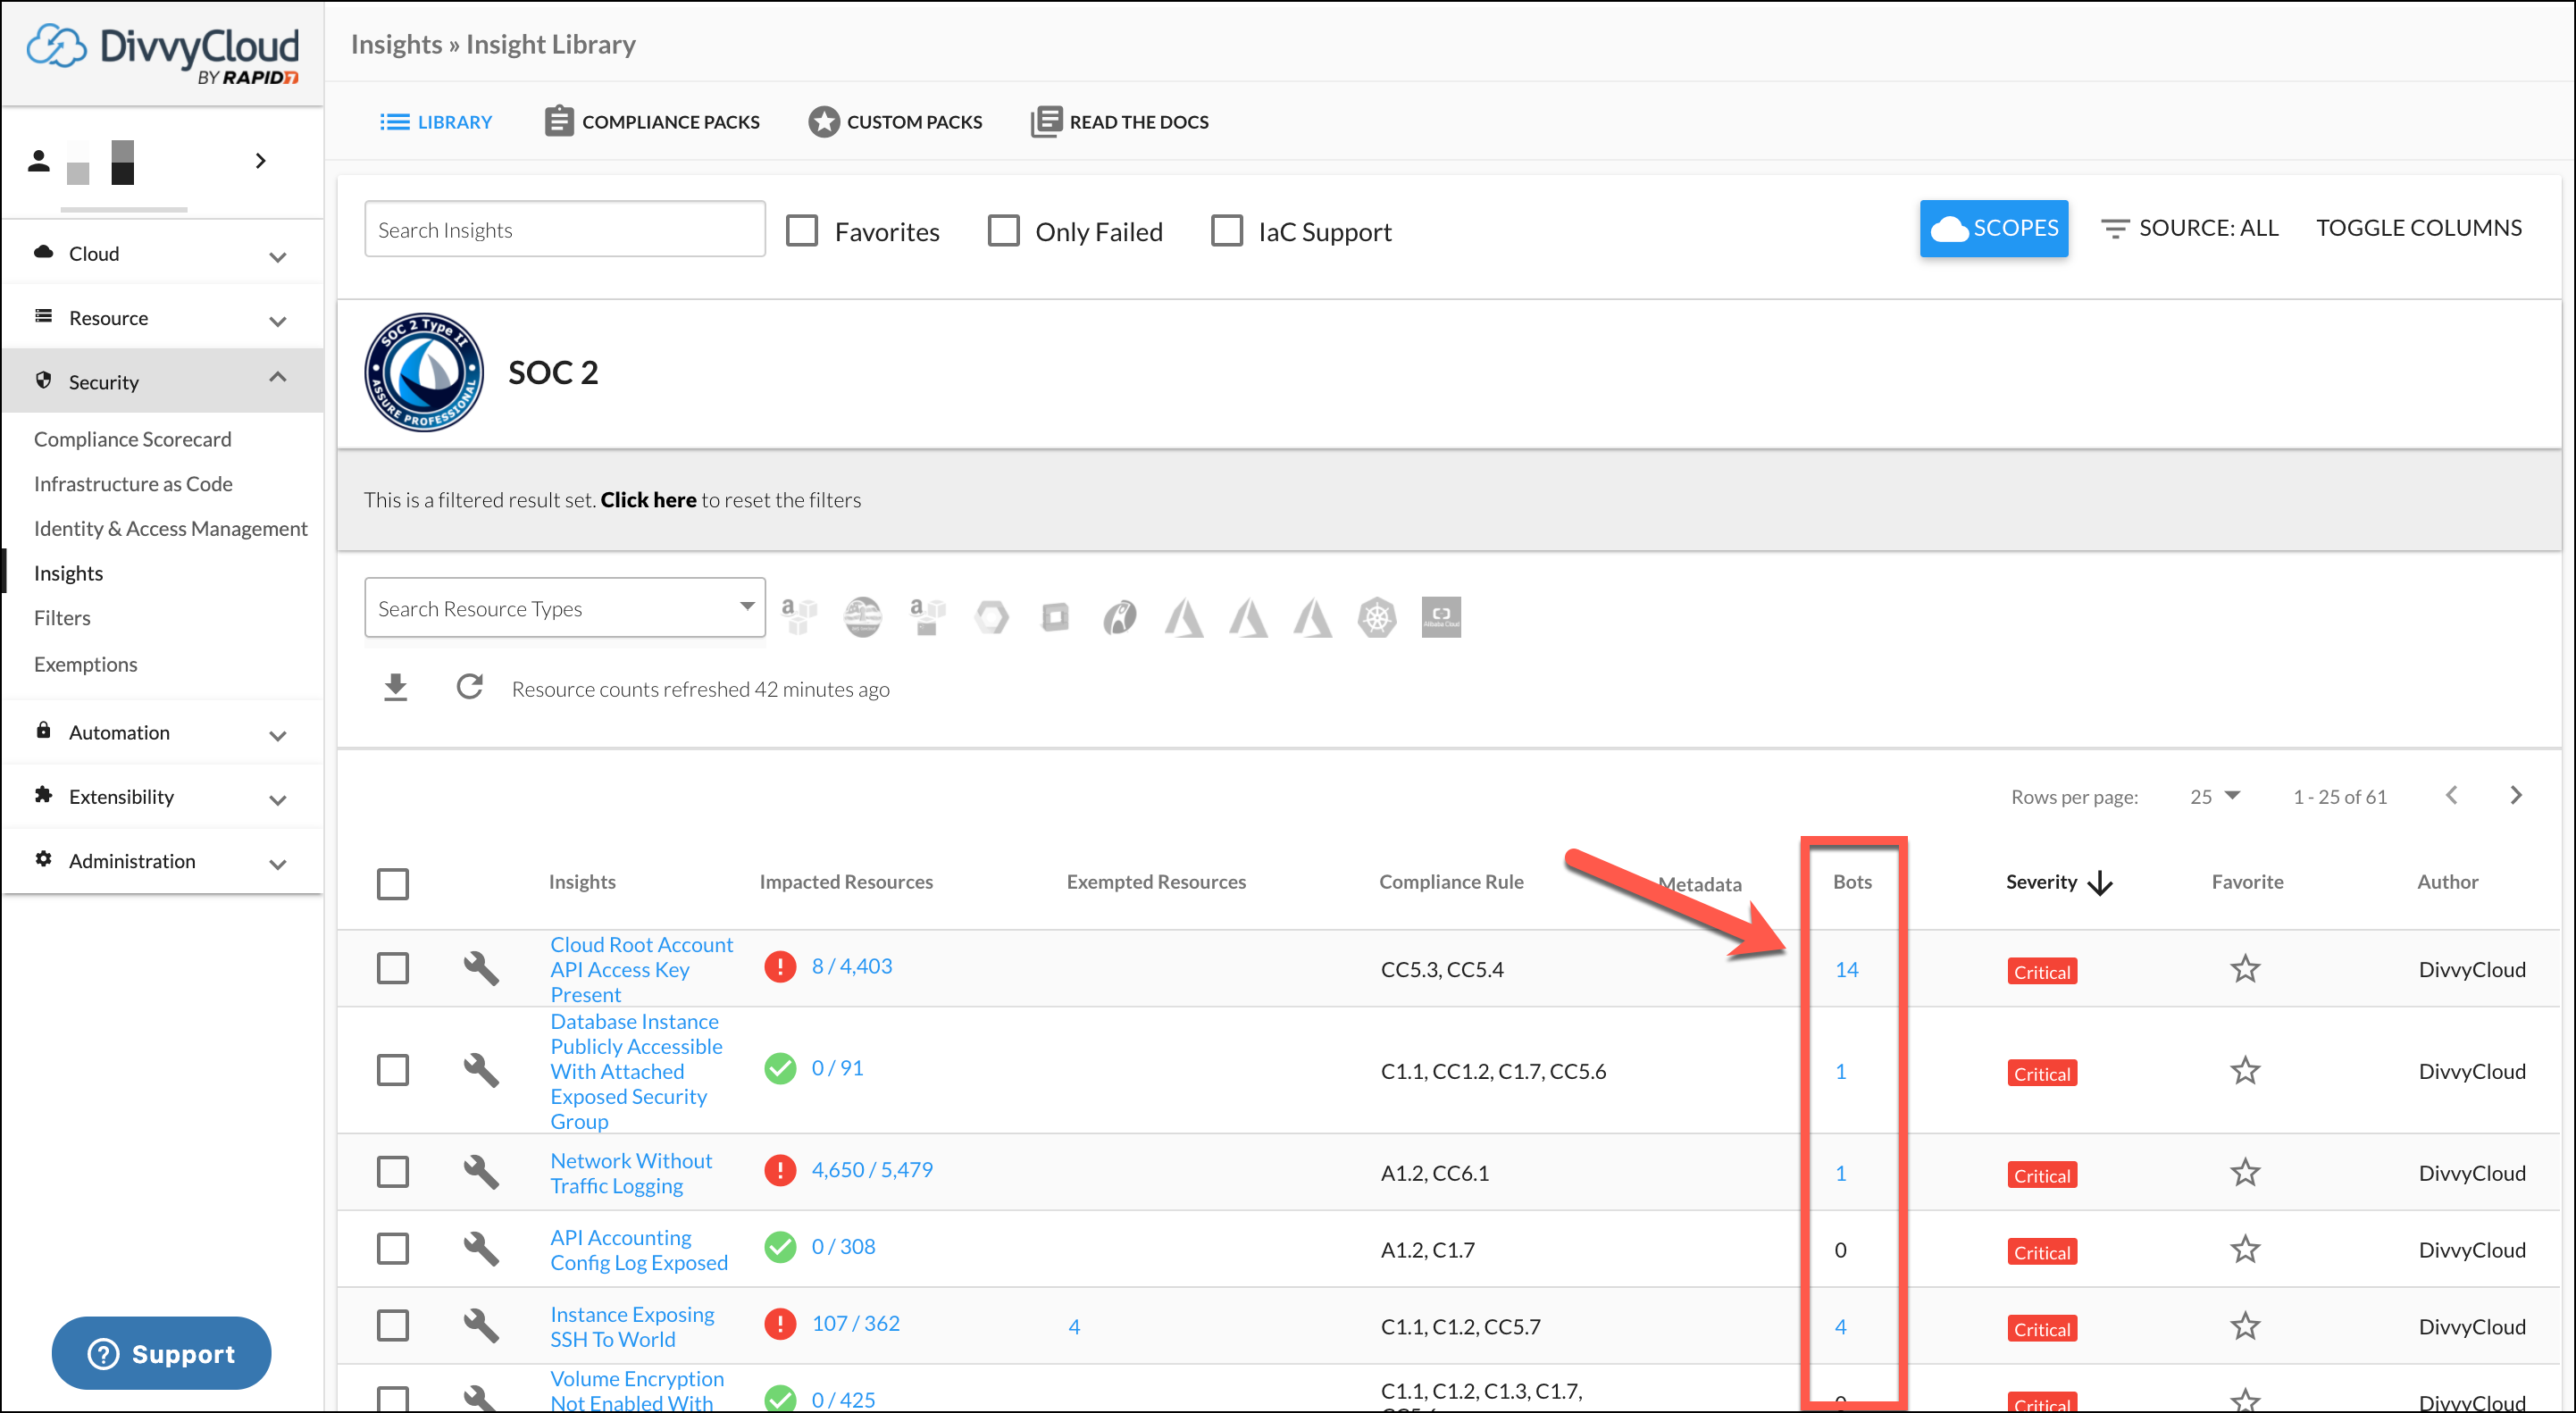2576x1413 pixels.
Task: Open Compliance Scorecard page
Action: pos(132,439)
